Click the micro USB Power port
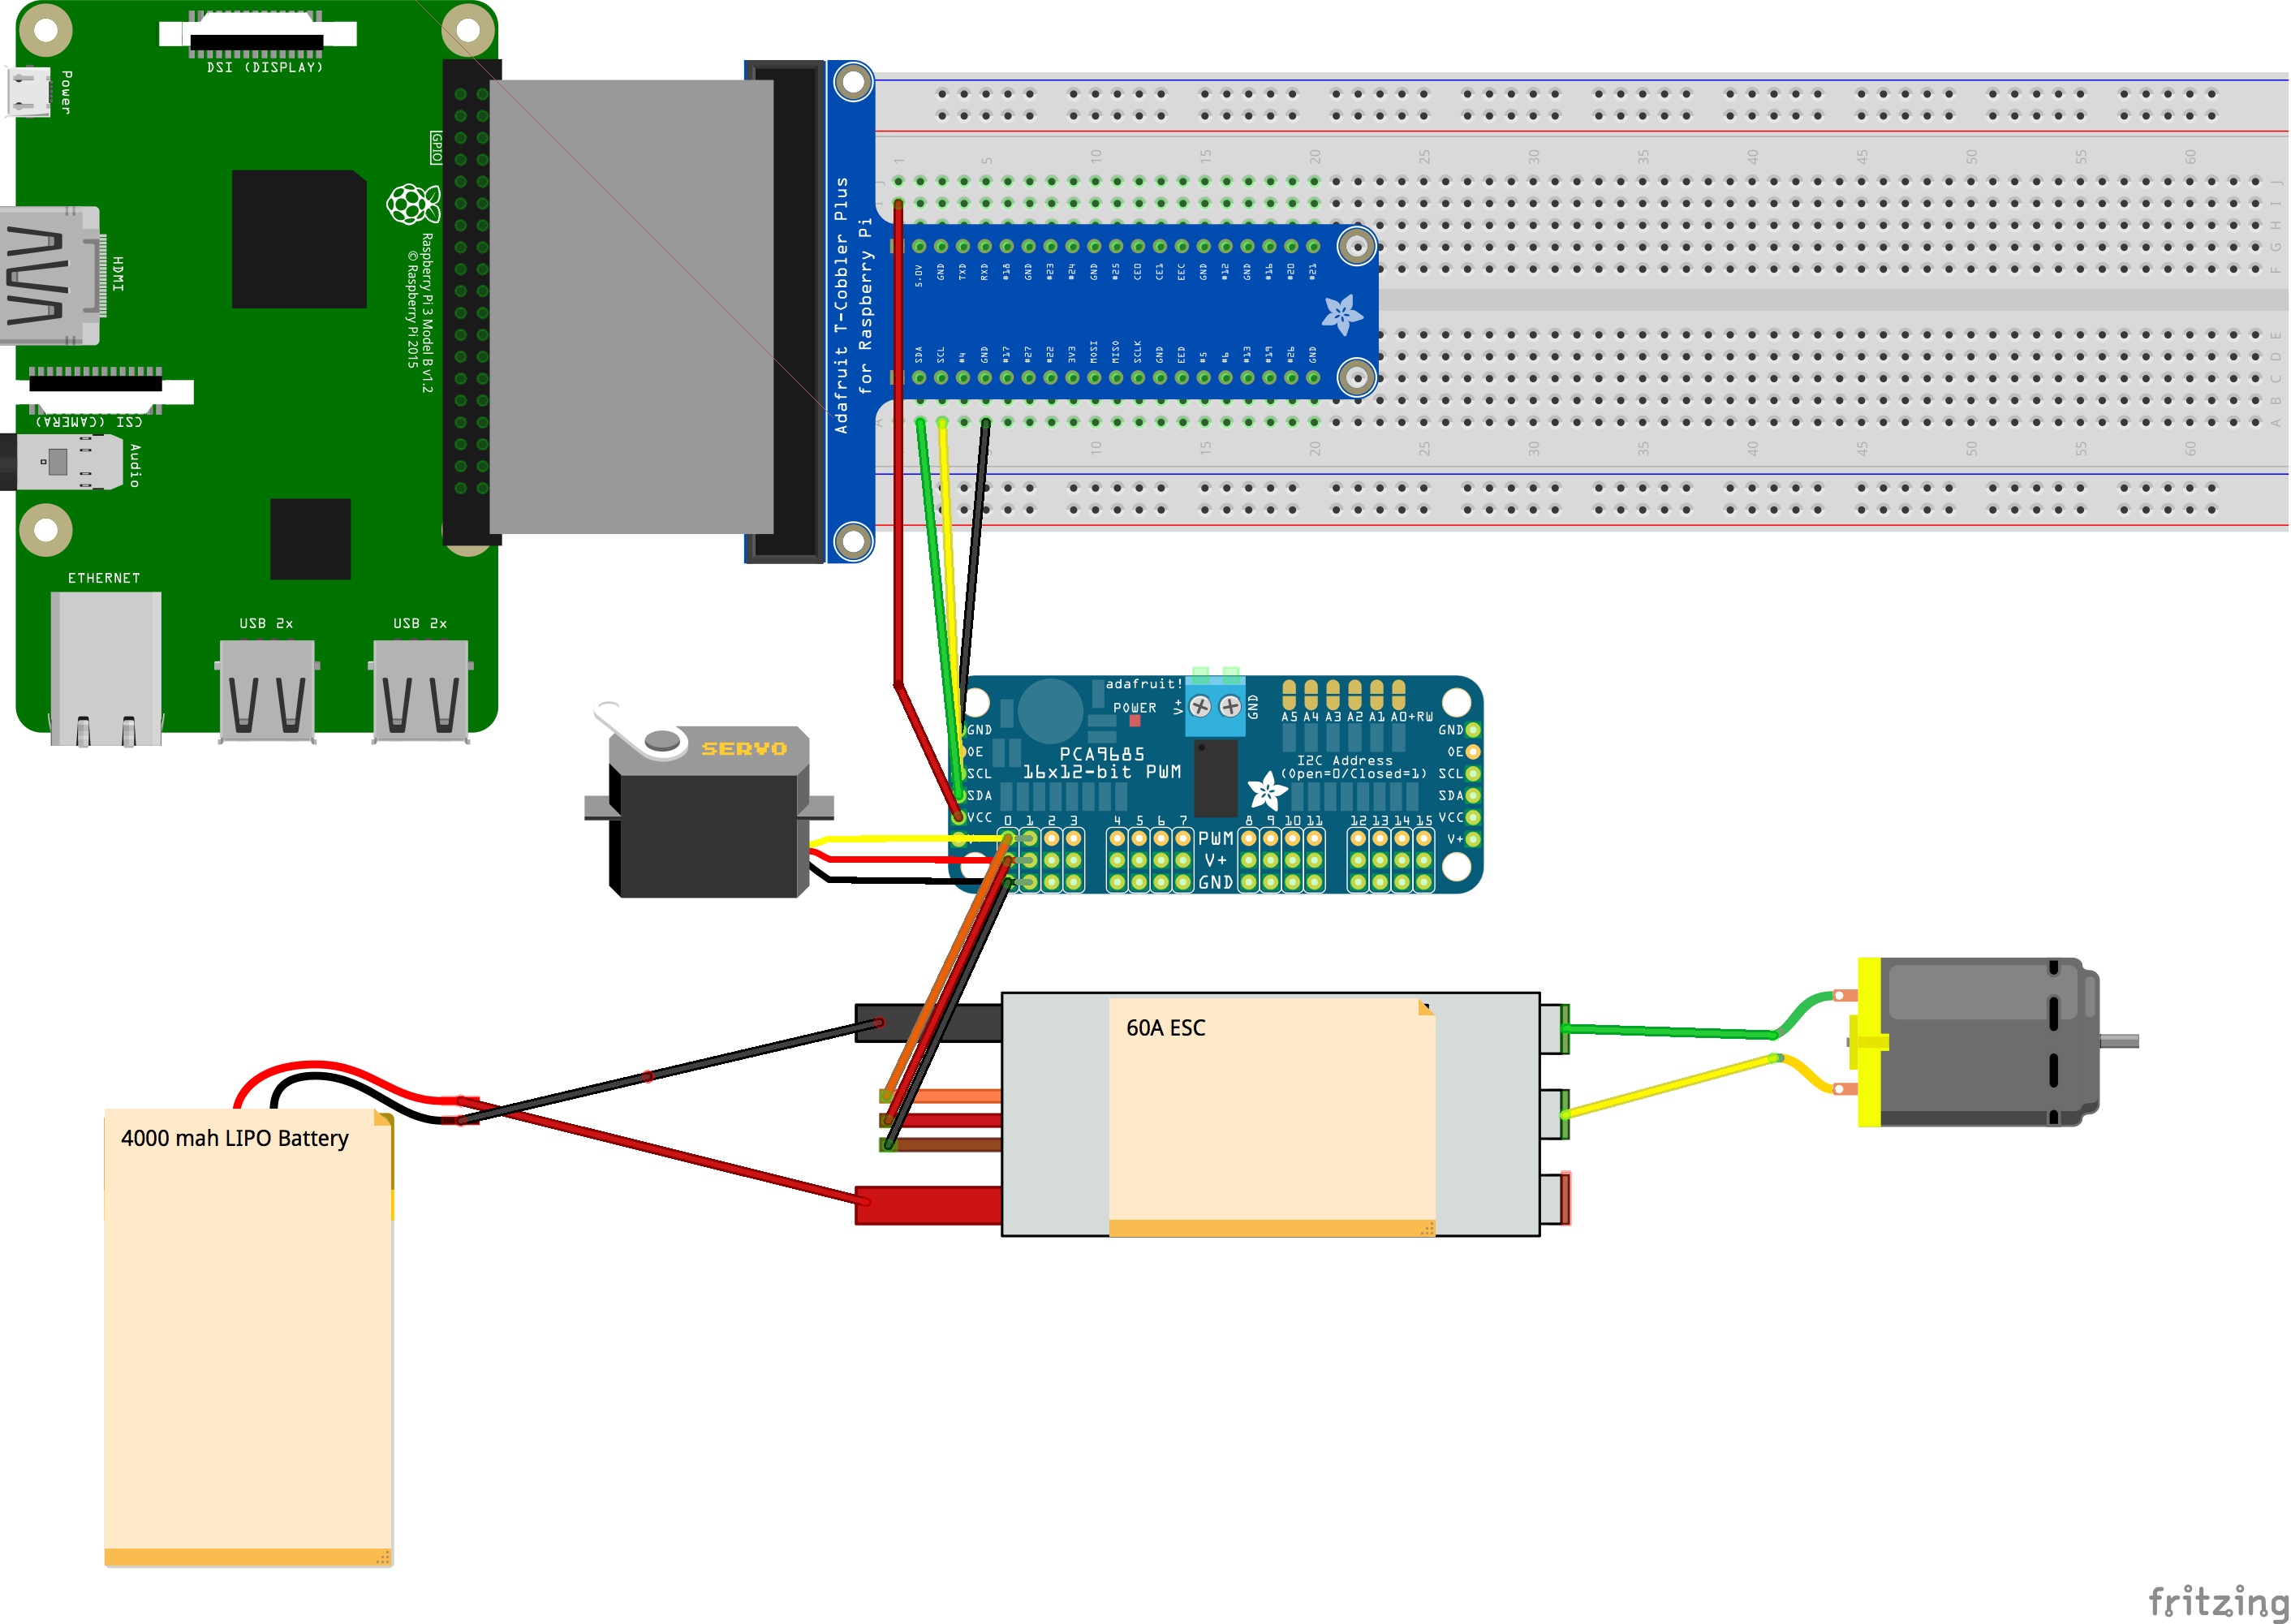This screenshot has height=1624, width=2291. [29, 92]
